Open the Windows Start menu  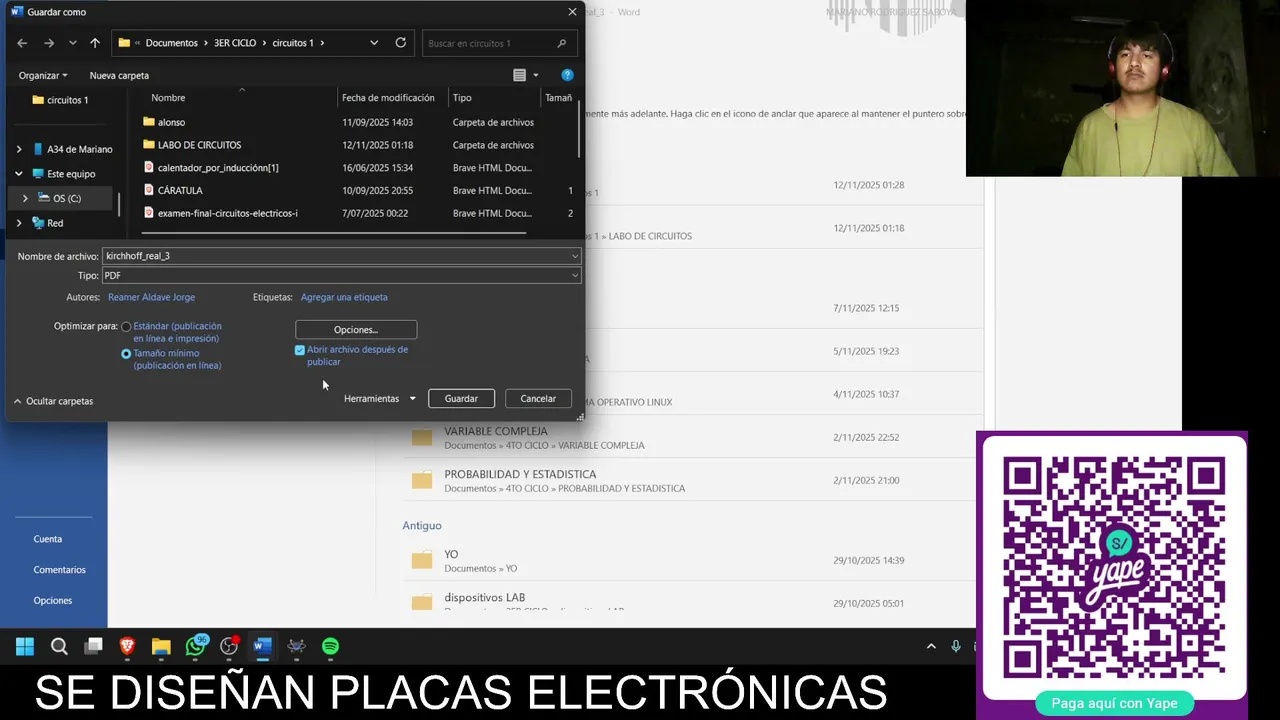25,646
